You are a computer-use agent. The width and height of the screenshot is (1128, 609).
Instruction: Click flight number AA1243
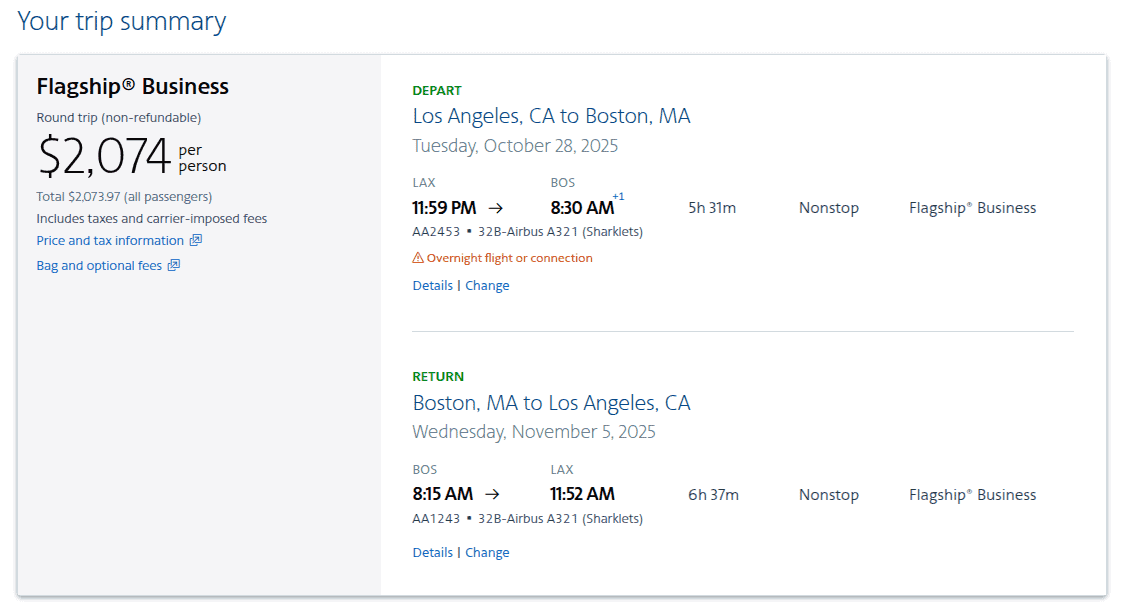pyautogui.click(x=434, y=518)
